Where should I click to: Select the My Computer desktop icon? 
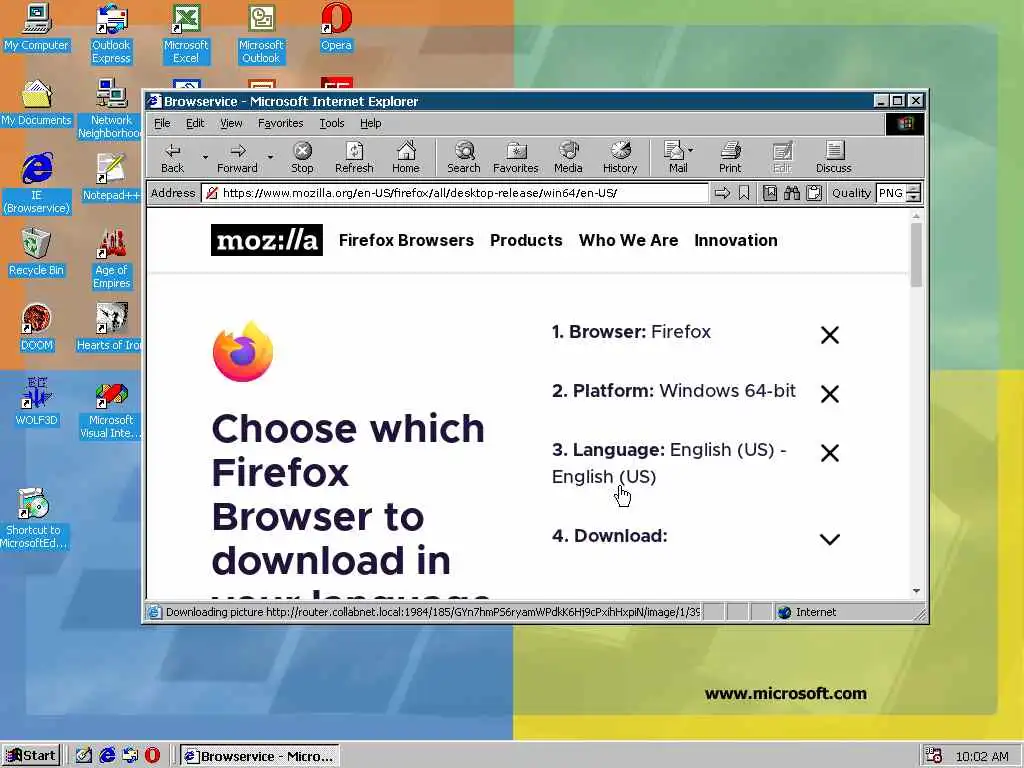36,27
